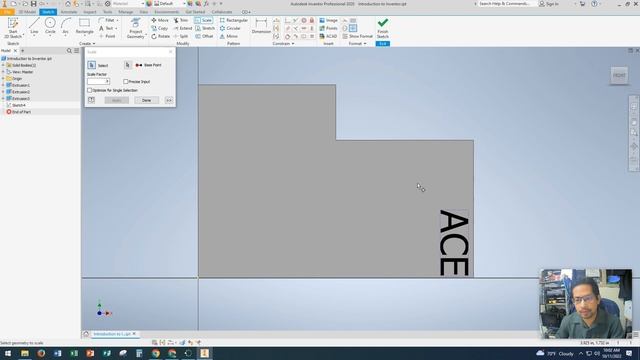Click Finish Sketch green checkmark
Screen dimensions: 640x360
(x=382, y=28)
